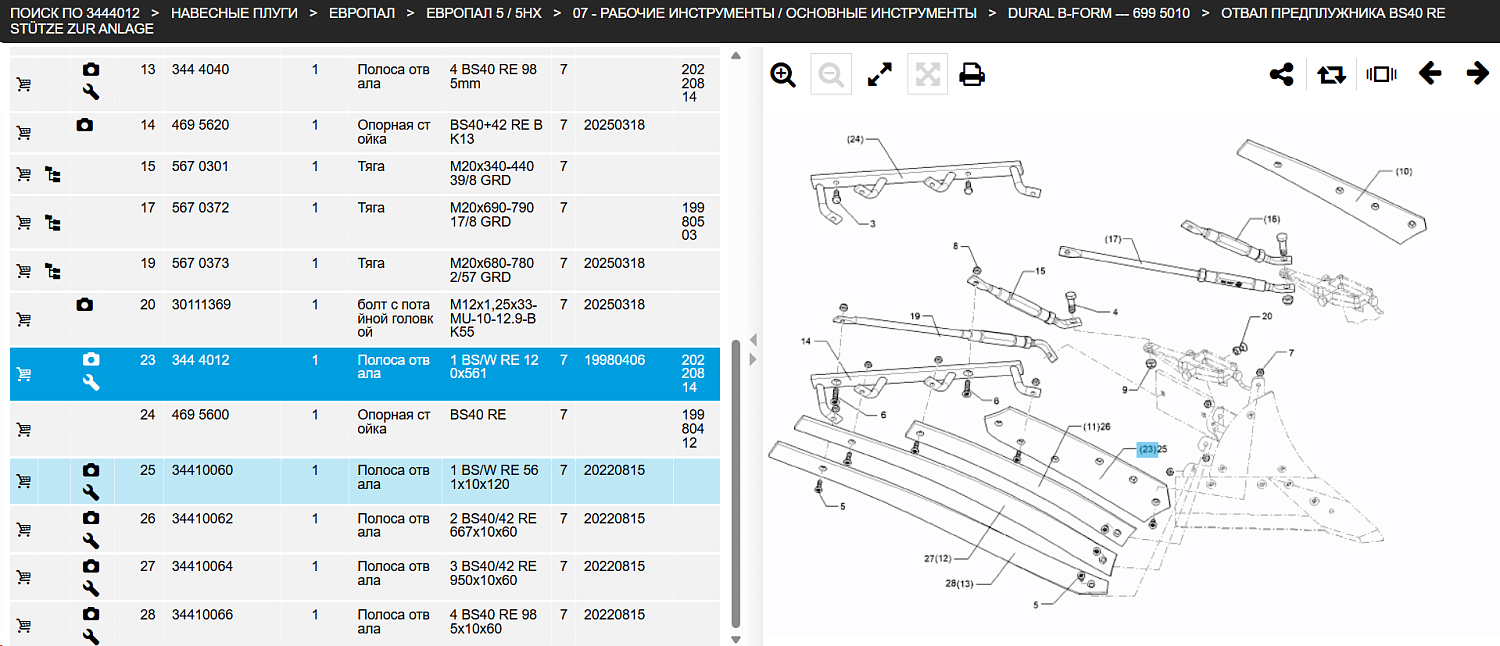This screenshot has width=1500, height=646.
Task: Click the parts list scrollbar thumb
Action: [x=736, y=483]
